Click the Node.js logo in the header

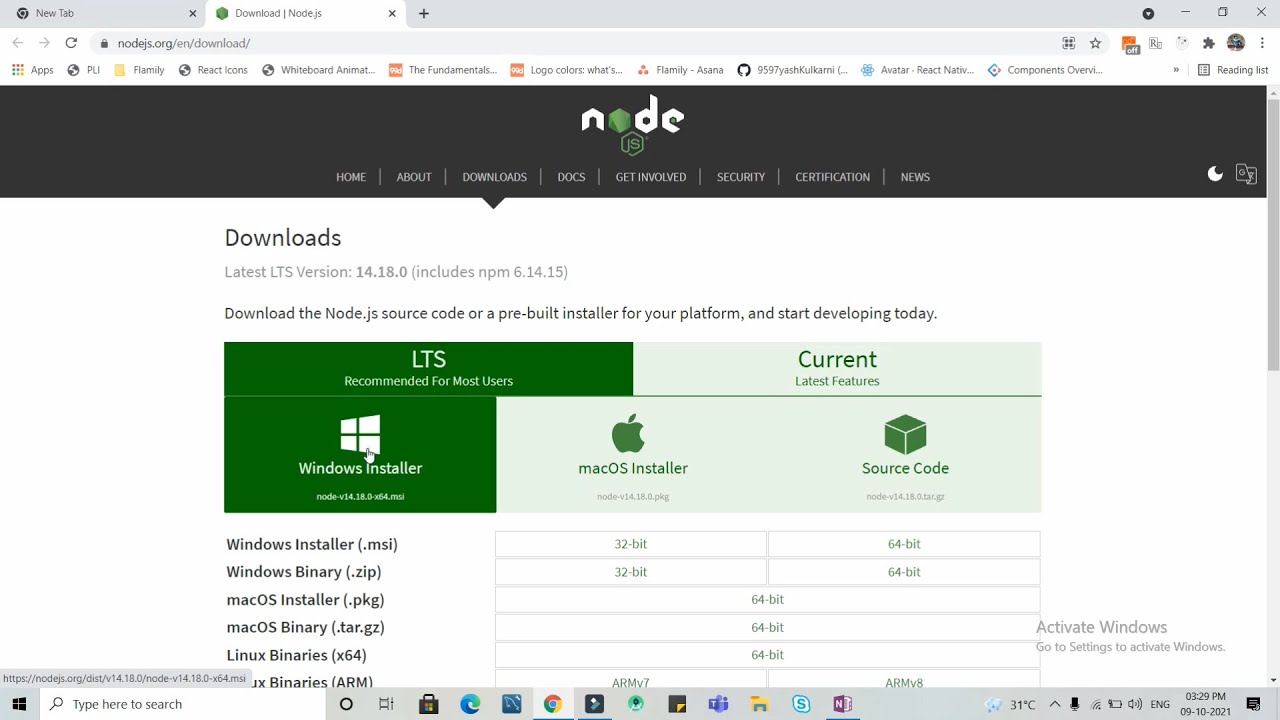point(632,125)
